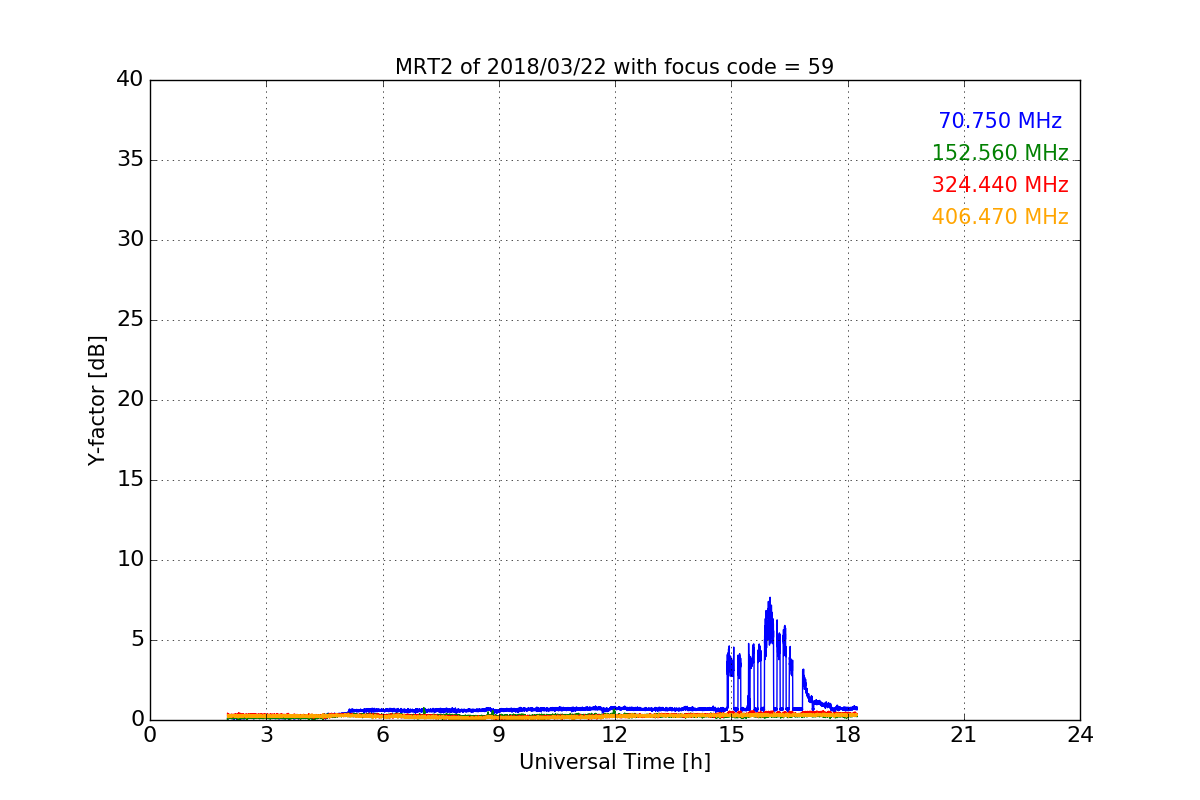Click the x-axis tick label 21

[x=964, y=735]
